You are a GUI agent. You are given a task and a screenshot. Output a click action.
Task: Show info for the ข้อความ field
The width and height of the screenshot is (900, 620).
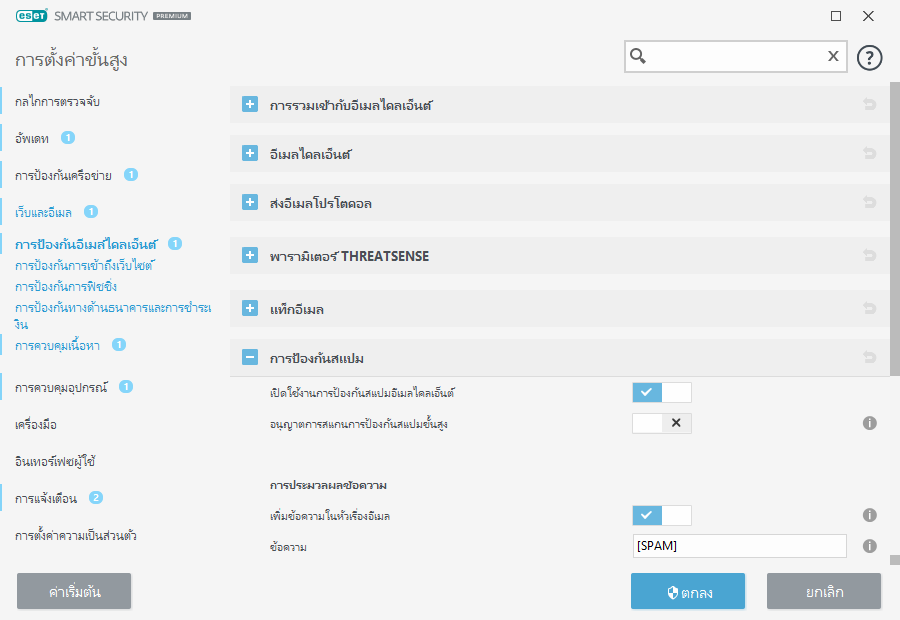coord(870,546)
